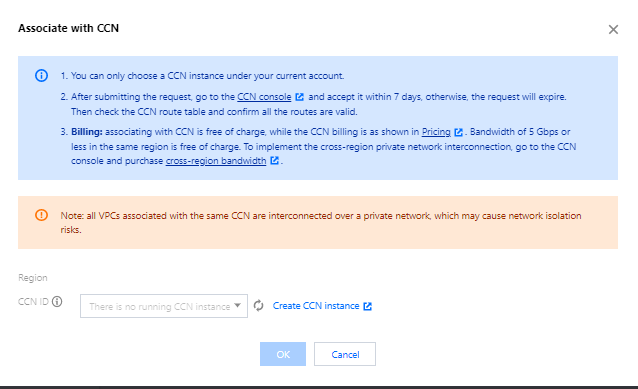Open the Create CCN instance link
The height and width of the screenshot is (389, 638).
316,306
